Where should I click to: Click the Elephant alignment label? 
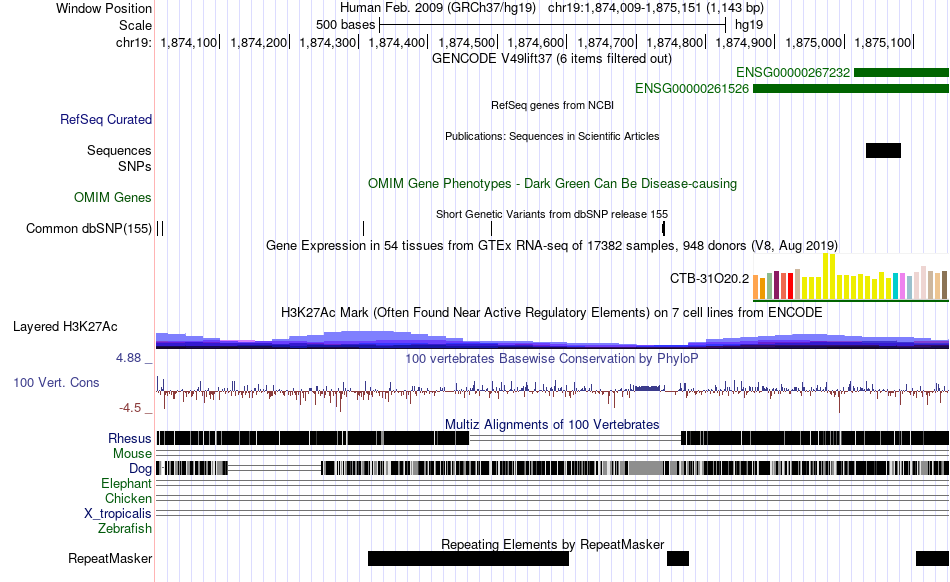(126, 483)
